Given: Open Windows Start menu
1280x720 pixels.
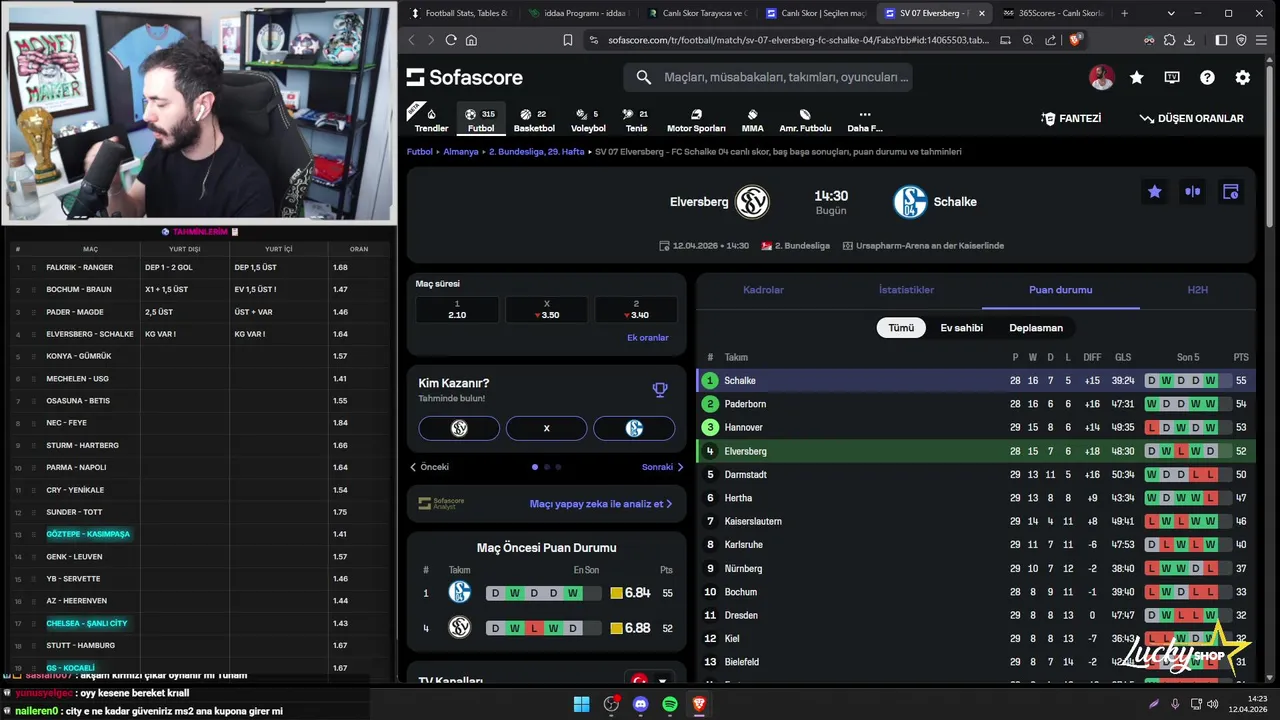Looking at the screenshot, I should click(581, 704).
